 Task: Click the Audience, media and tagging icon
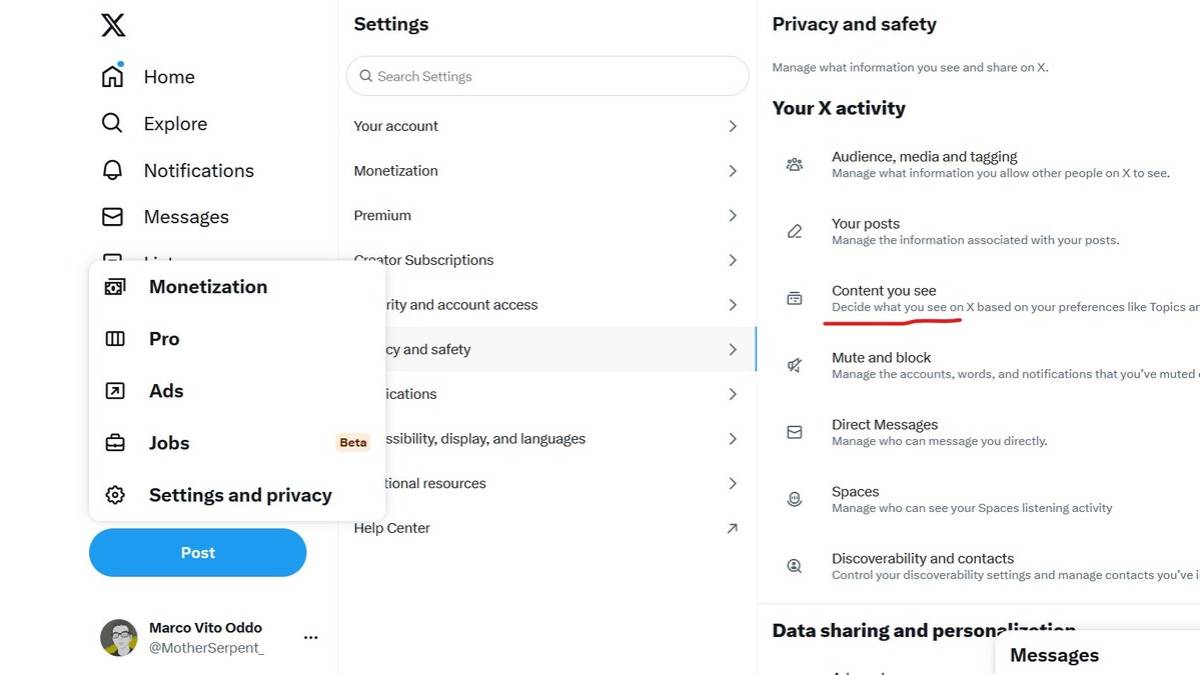794,164
